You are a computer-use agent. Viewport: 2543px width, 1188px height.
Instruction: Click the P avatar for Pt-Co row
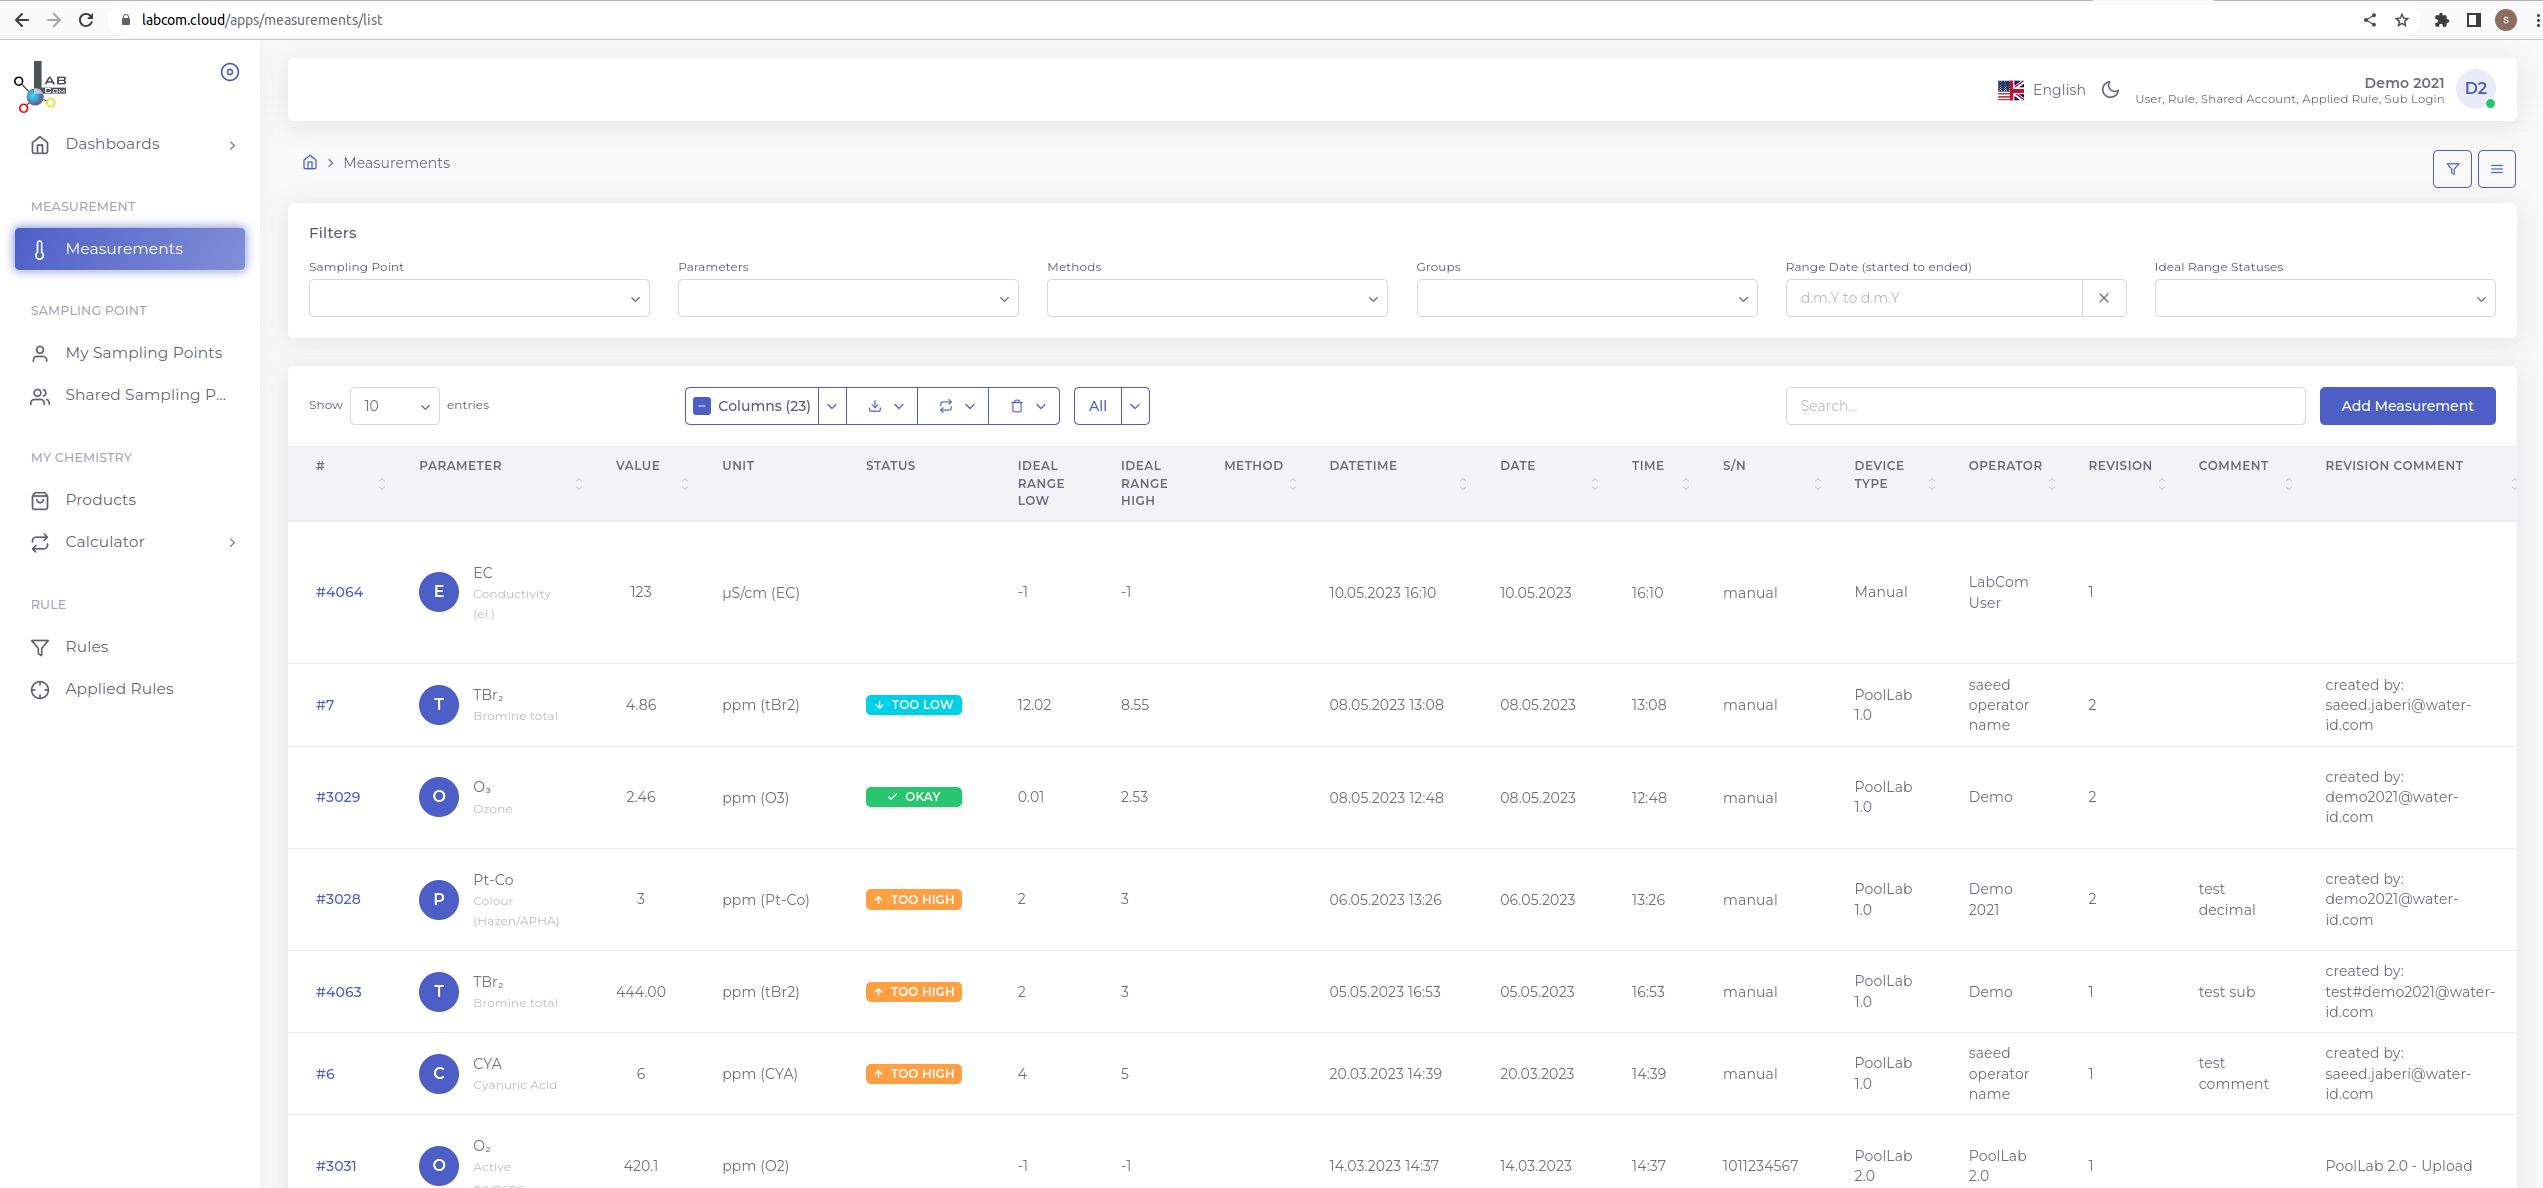coord(439,899)
